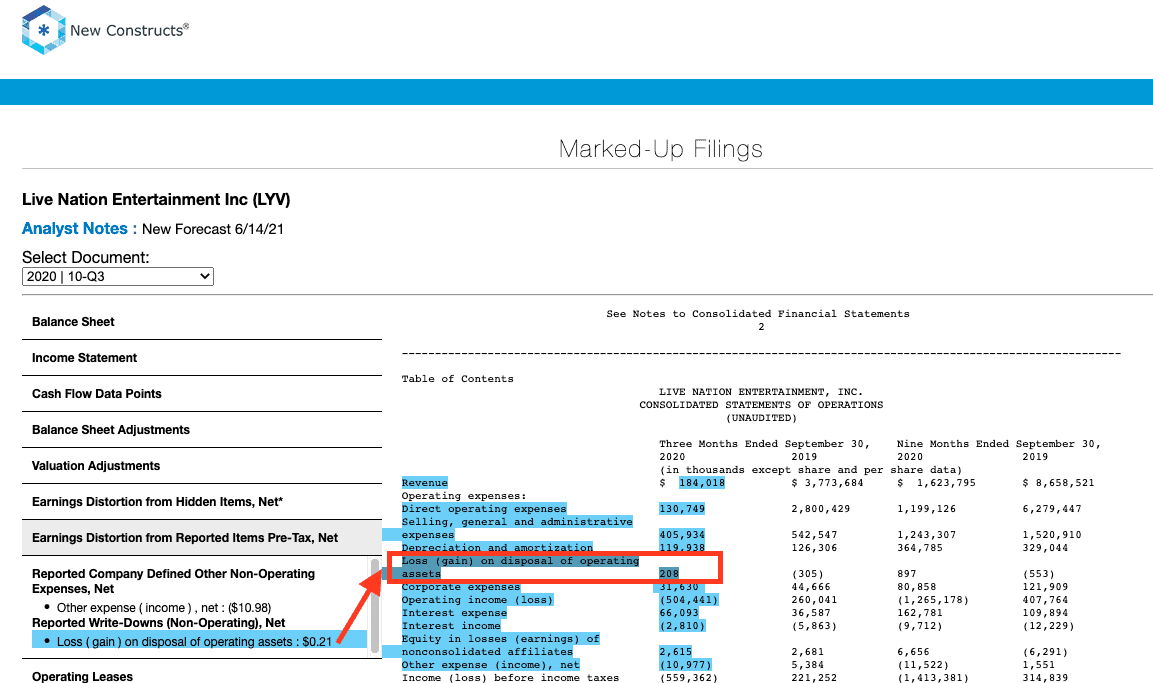Expand Earnings Distortion from Hidden Items, Net
Viewport: 1153px width, 683px height.
[201, 502]
